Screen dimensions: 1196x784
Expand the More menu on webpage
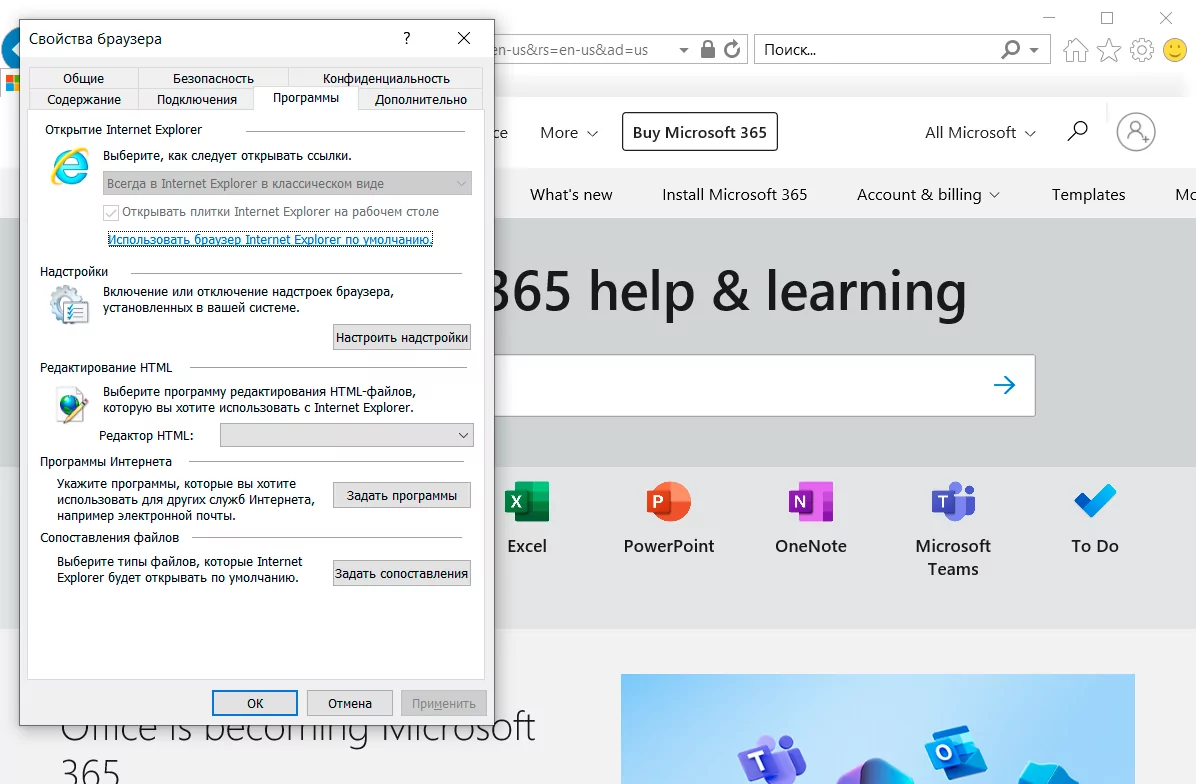coord(569,133)
